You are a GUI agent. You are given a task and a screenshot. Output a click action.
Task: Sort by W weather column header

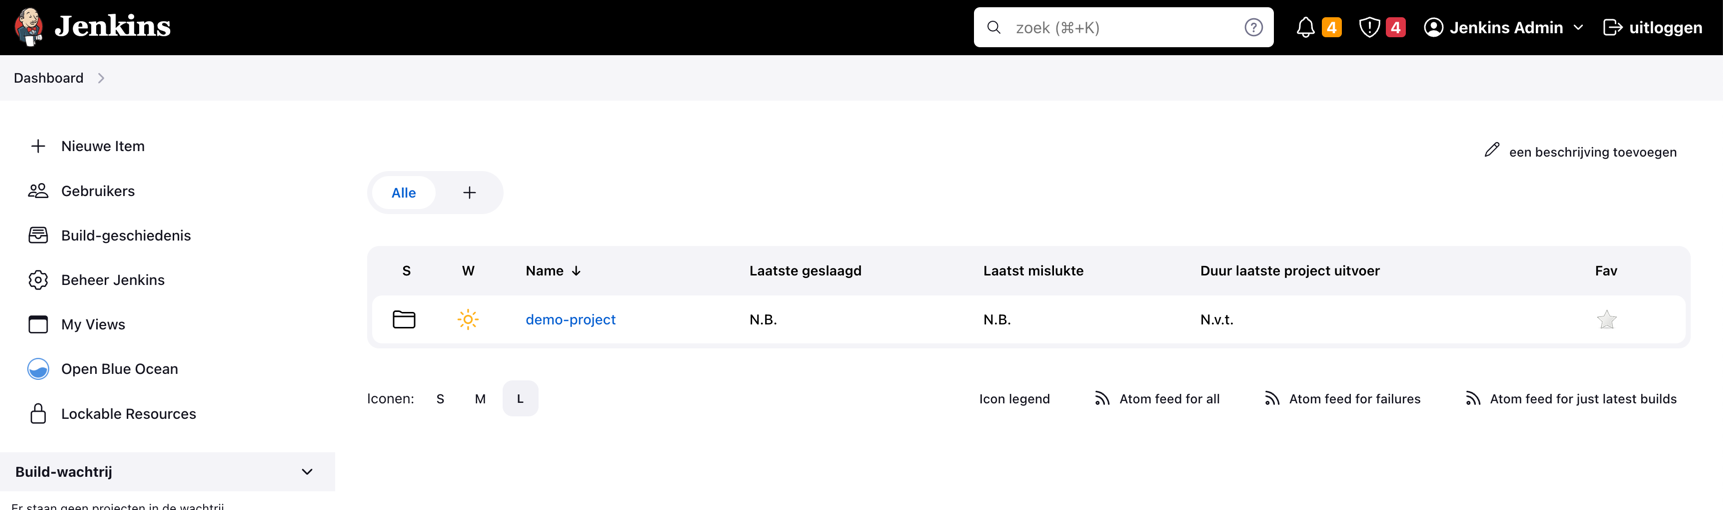468,271
